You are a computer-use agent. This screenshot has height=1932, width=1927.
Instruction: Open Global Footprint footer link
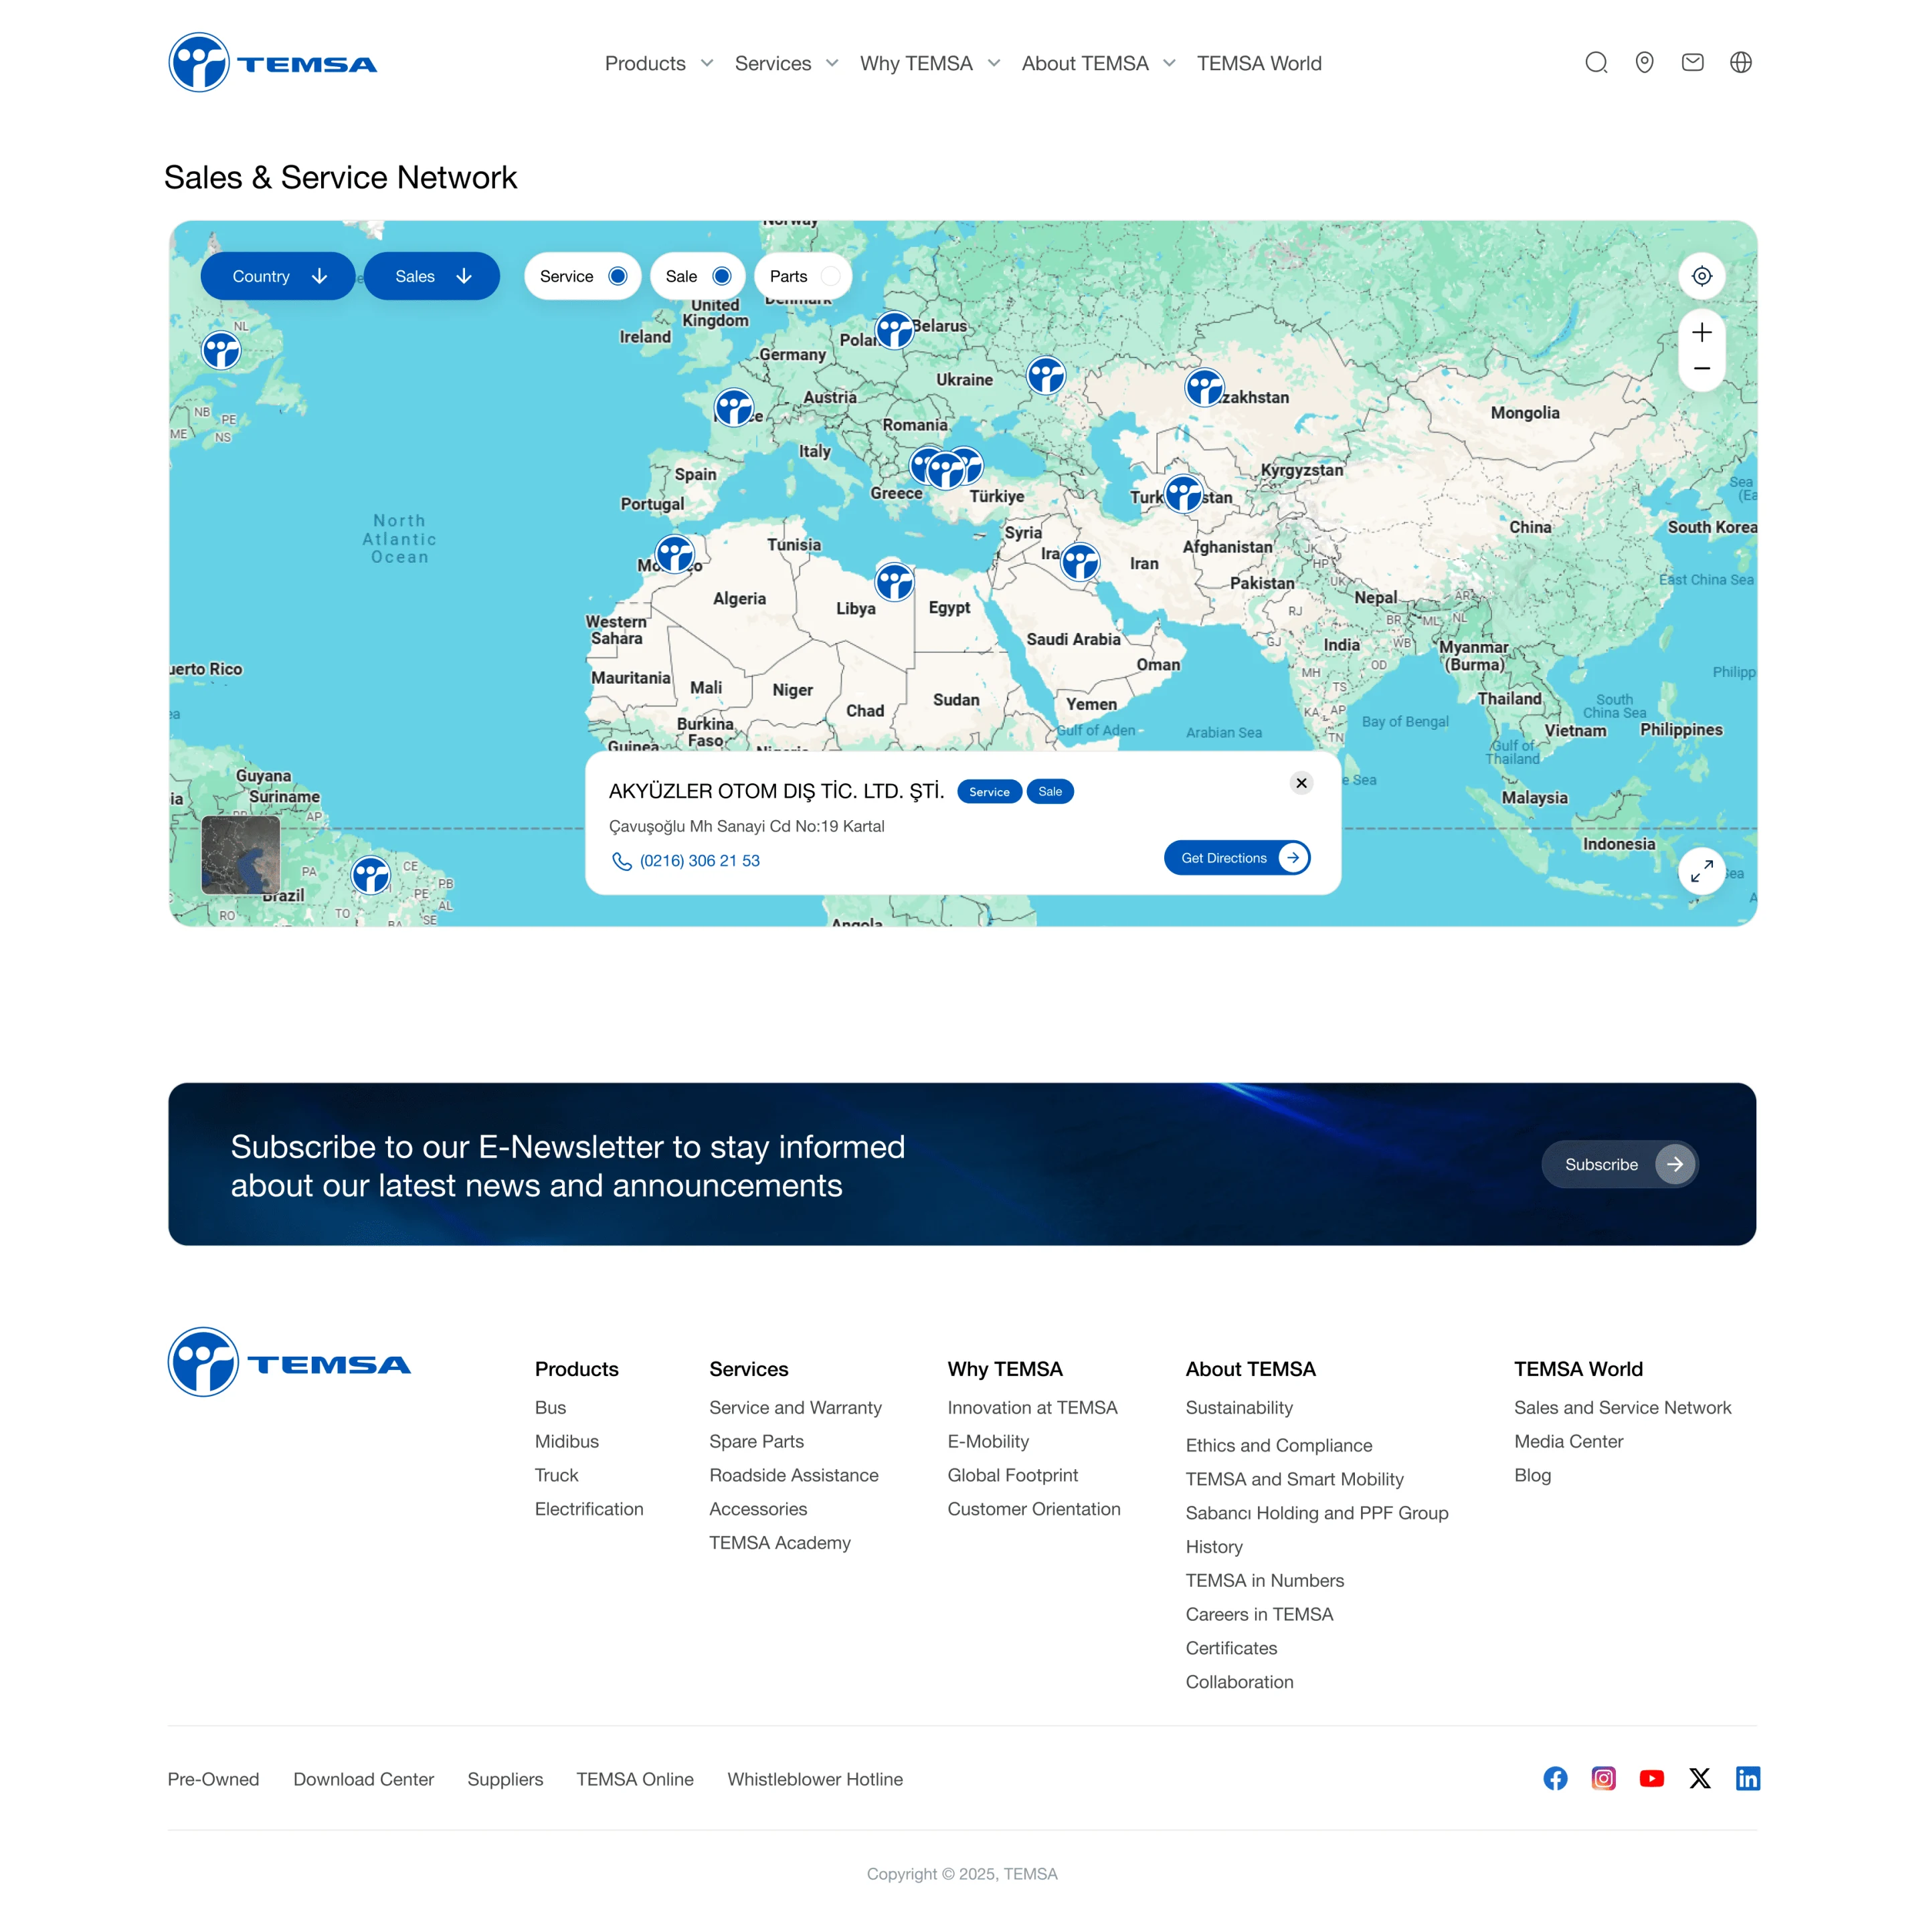tap(1012, 1476)
